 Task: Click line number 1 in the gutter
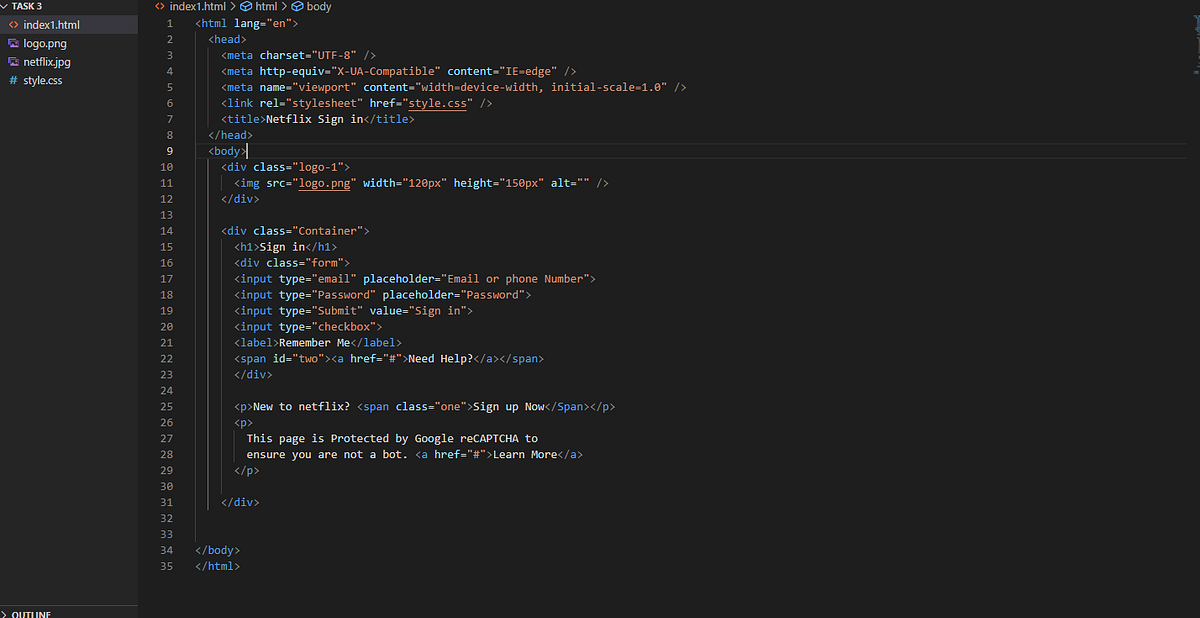[170, 23]
